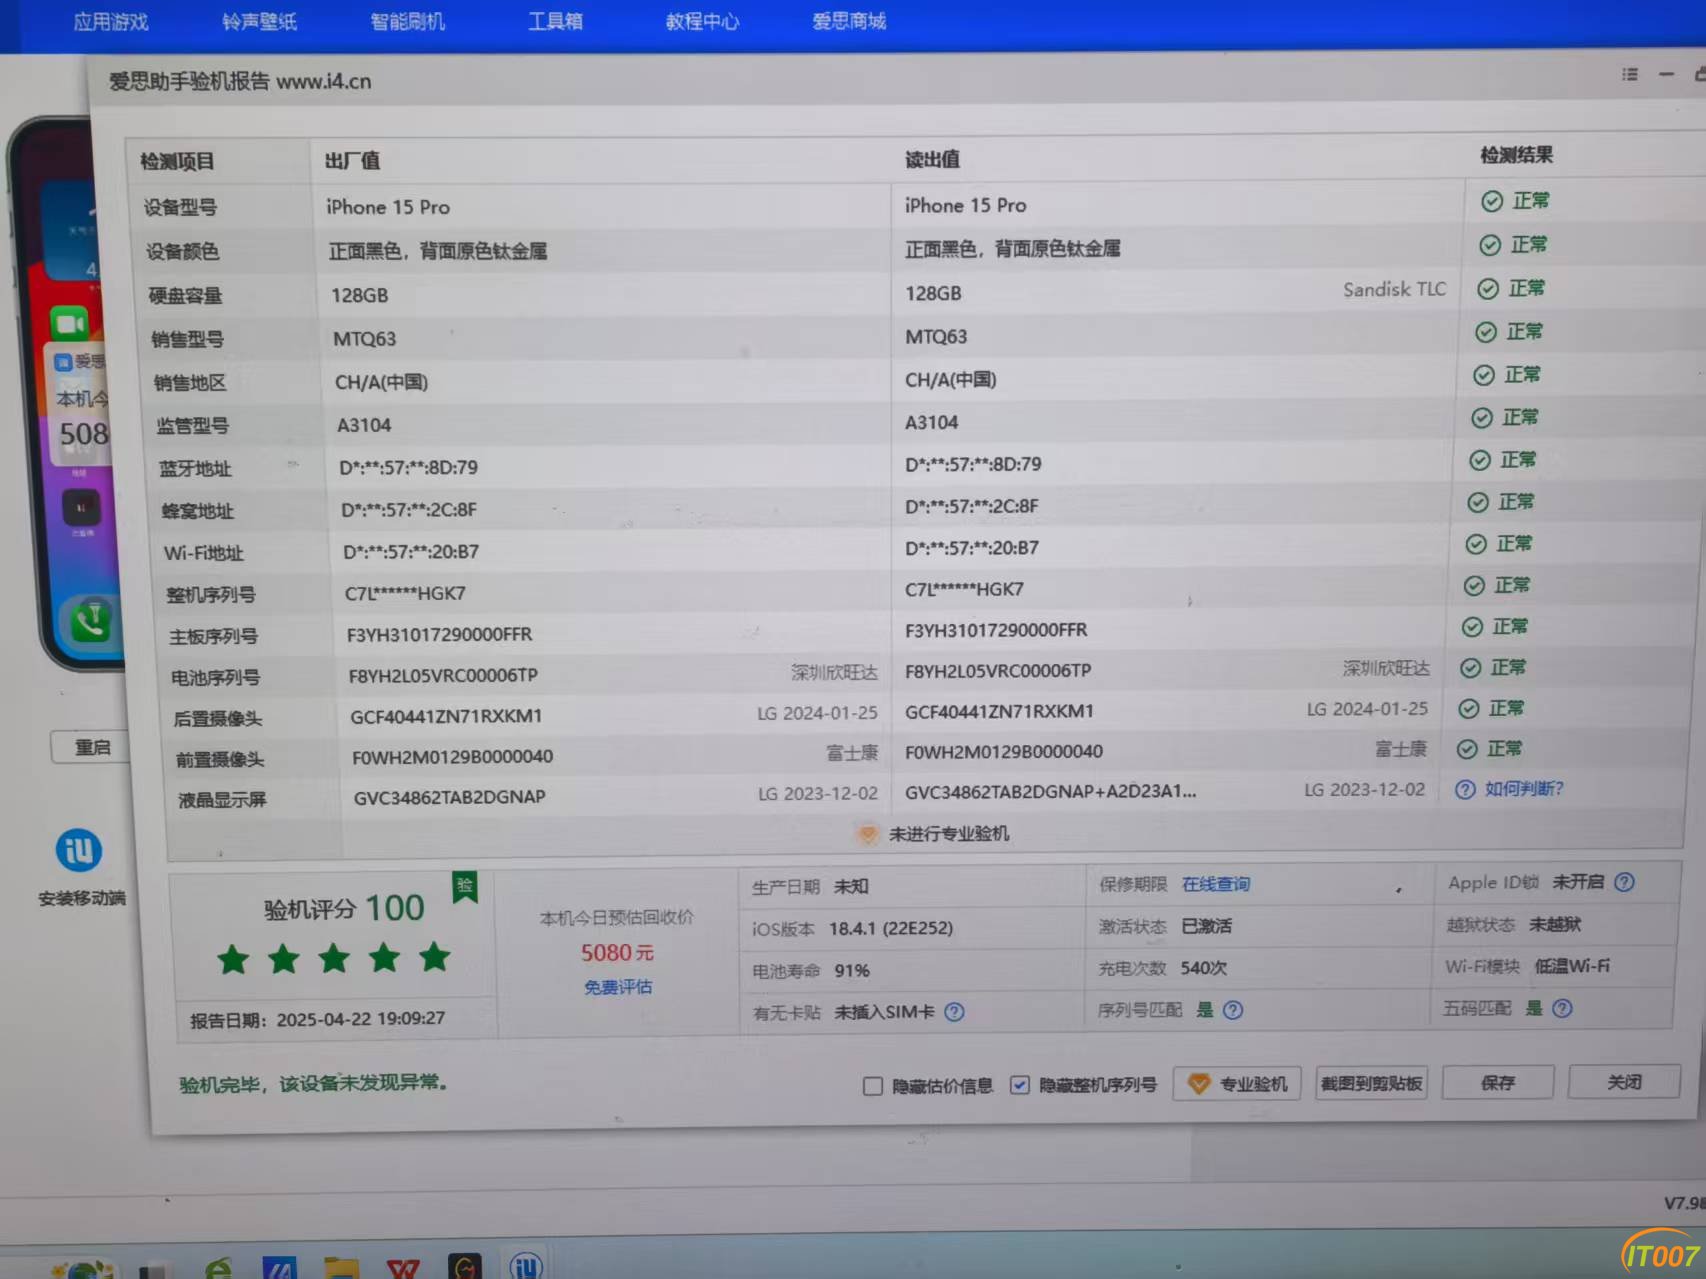Open the 工具箱 tab

(555, 21)
